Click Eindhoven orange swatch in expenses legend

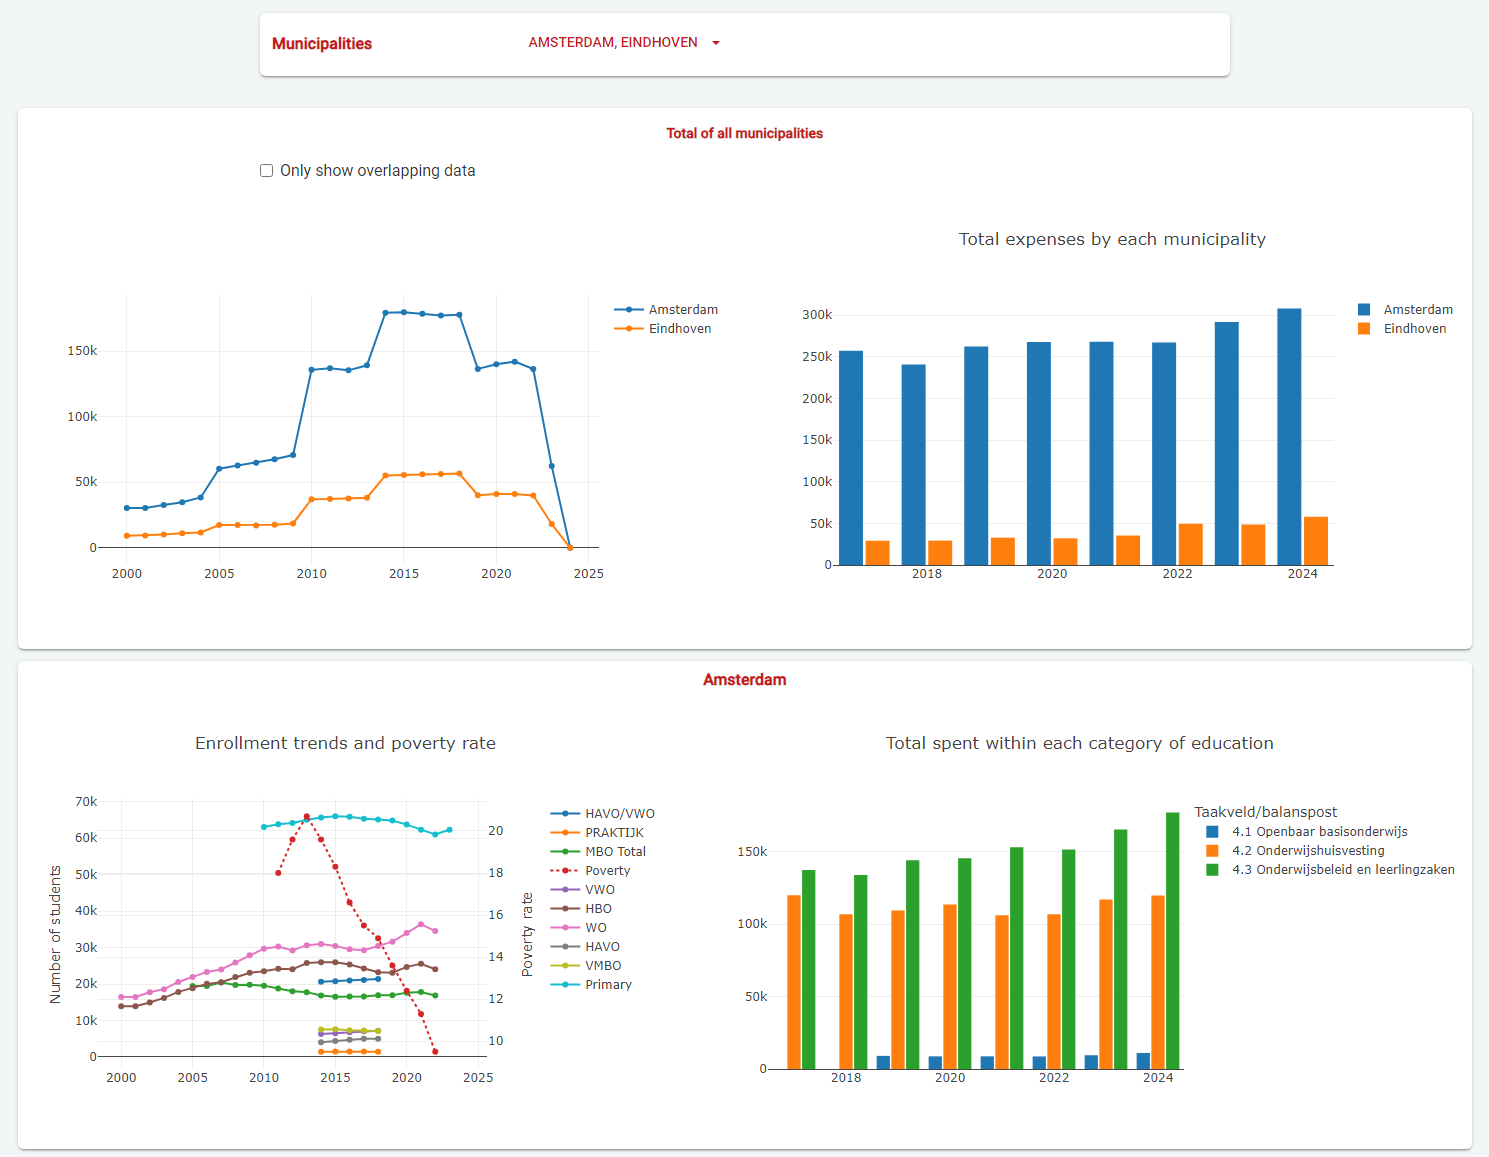click(1364, 329)
